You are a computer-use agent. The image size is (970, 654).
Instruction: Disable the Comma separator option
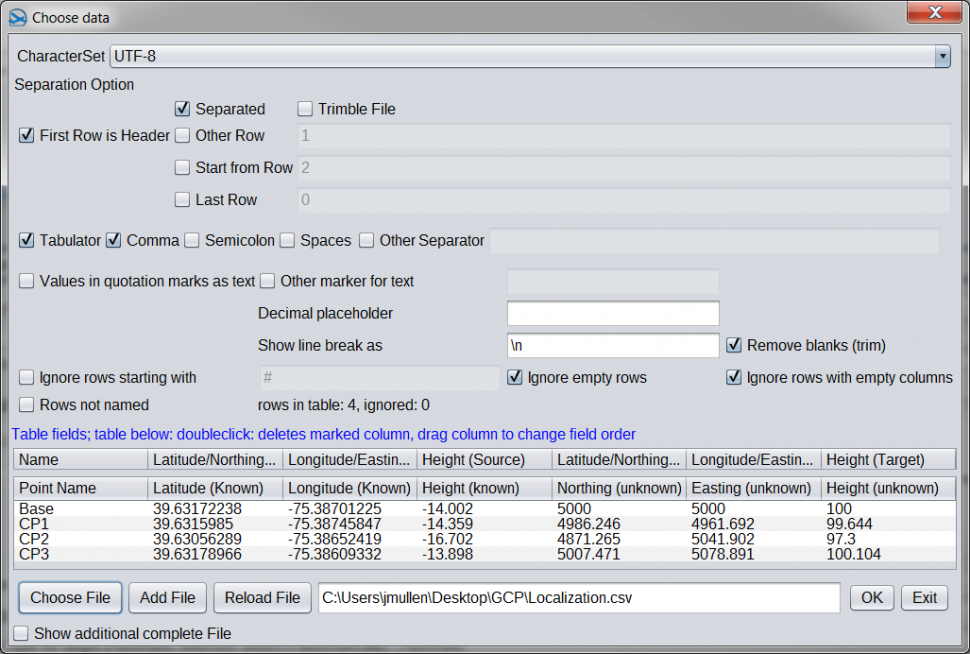115,241
